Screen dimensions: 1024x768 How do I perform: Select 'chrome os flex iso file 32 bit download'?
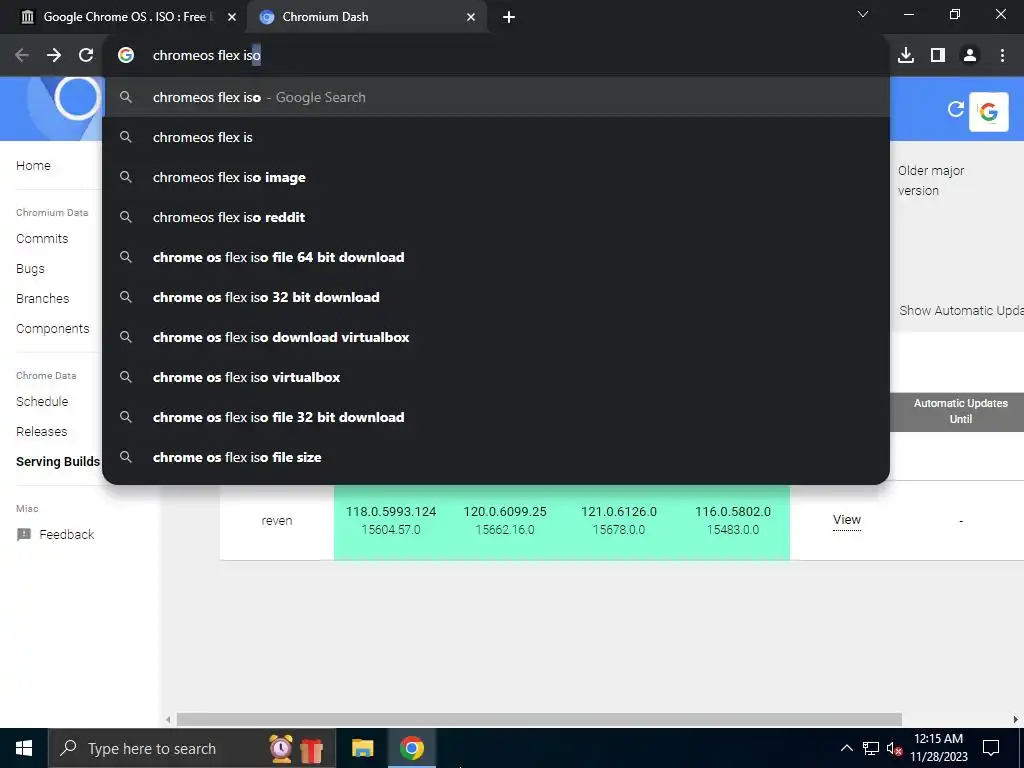point(496,417)
